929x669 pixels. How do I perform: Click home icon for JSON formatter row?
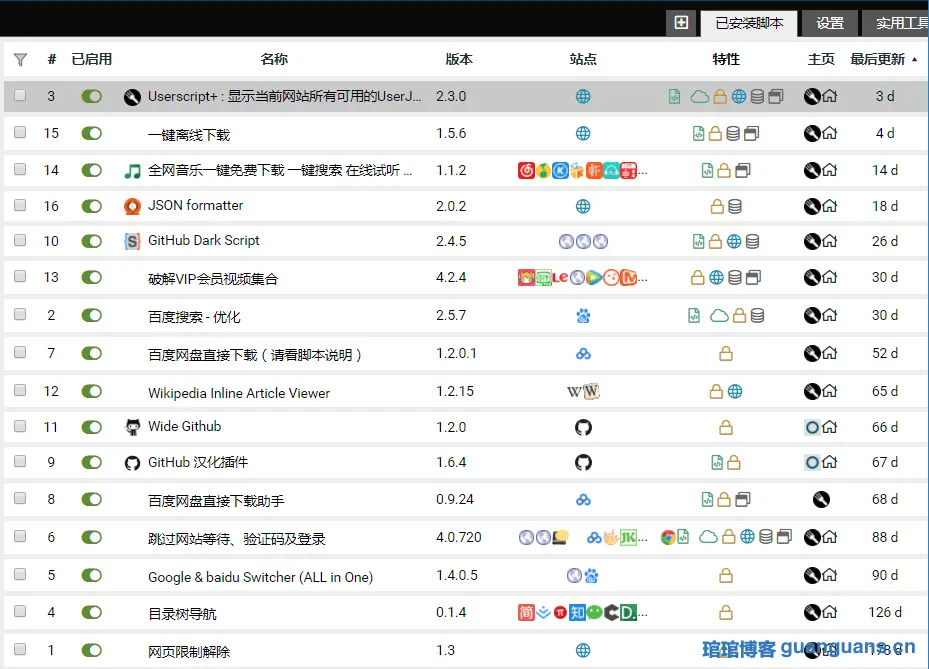tap(829, 206)
